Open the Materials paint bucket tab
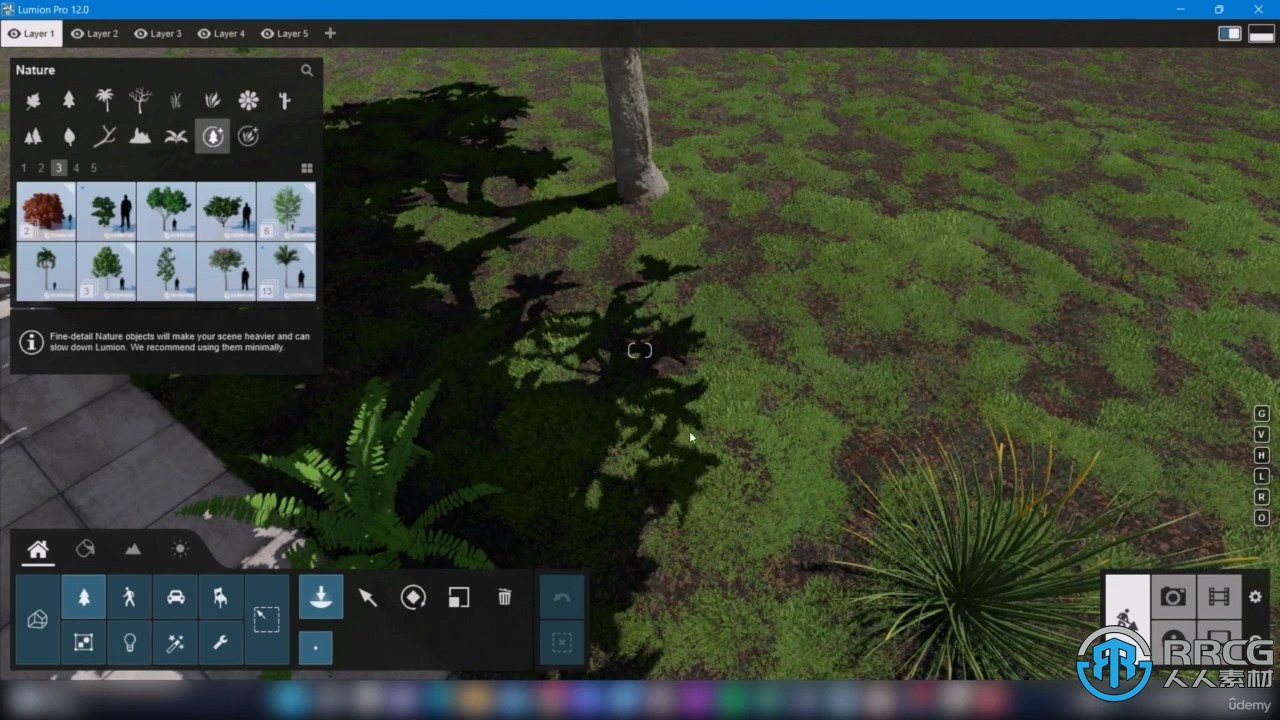Screen dimensions: 1280x720 (85, 549)
